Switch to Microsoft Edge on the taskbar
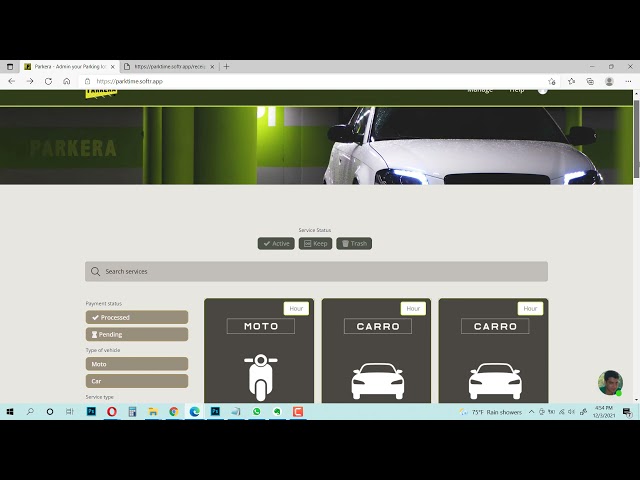640x480 pixels. pos(195,411)
